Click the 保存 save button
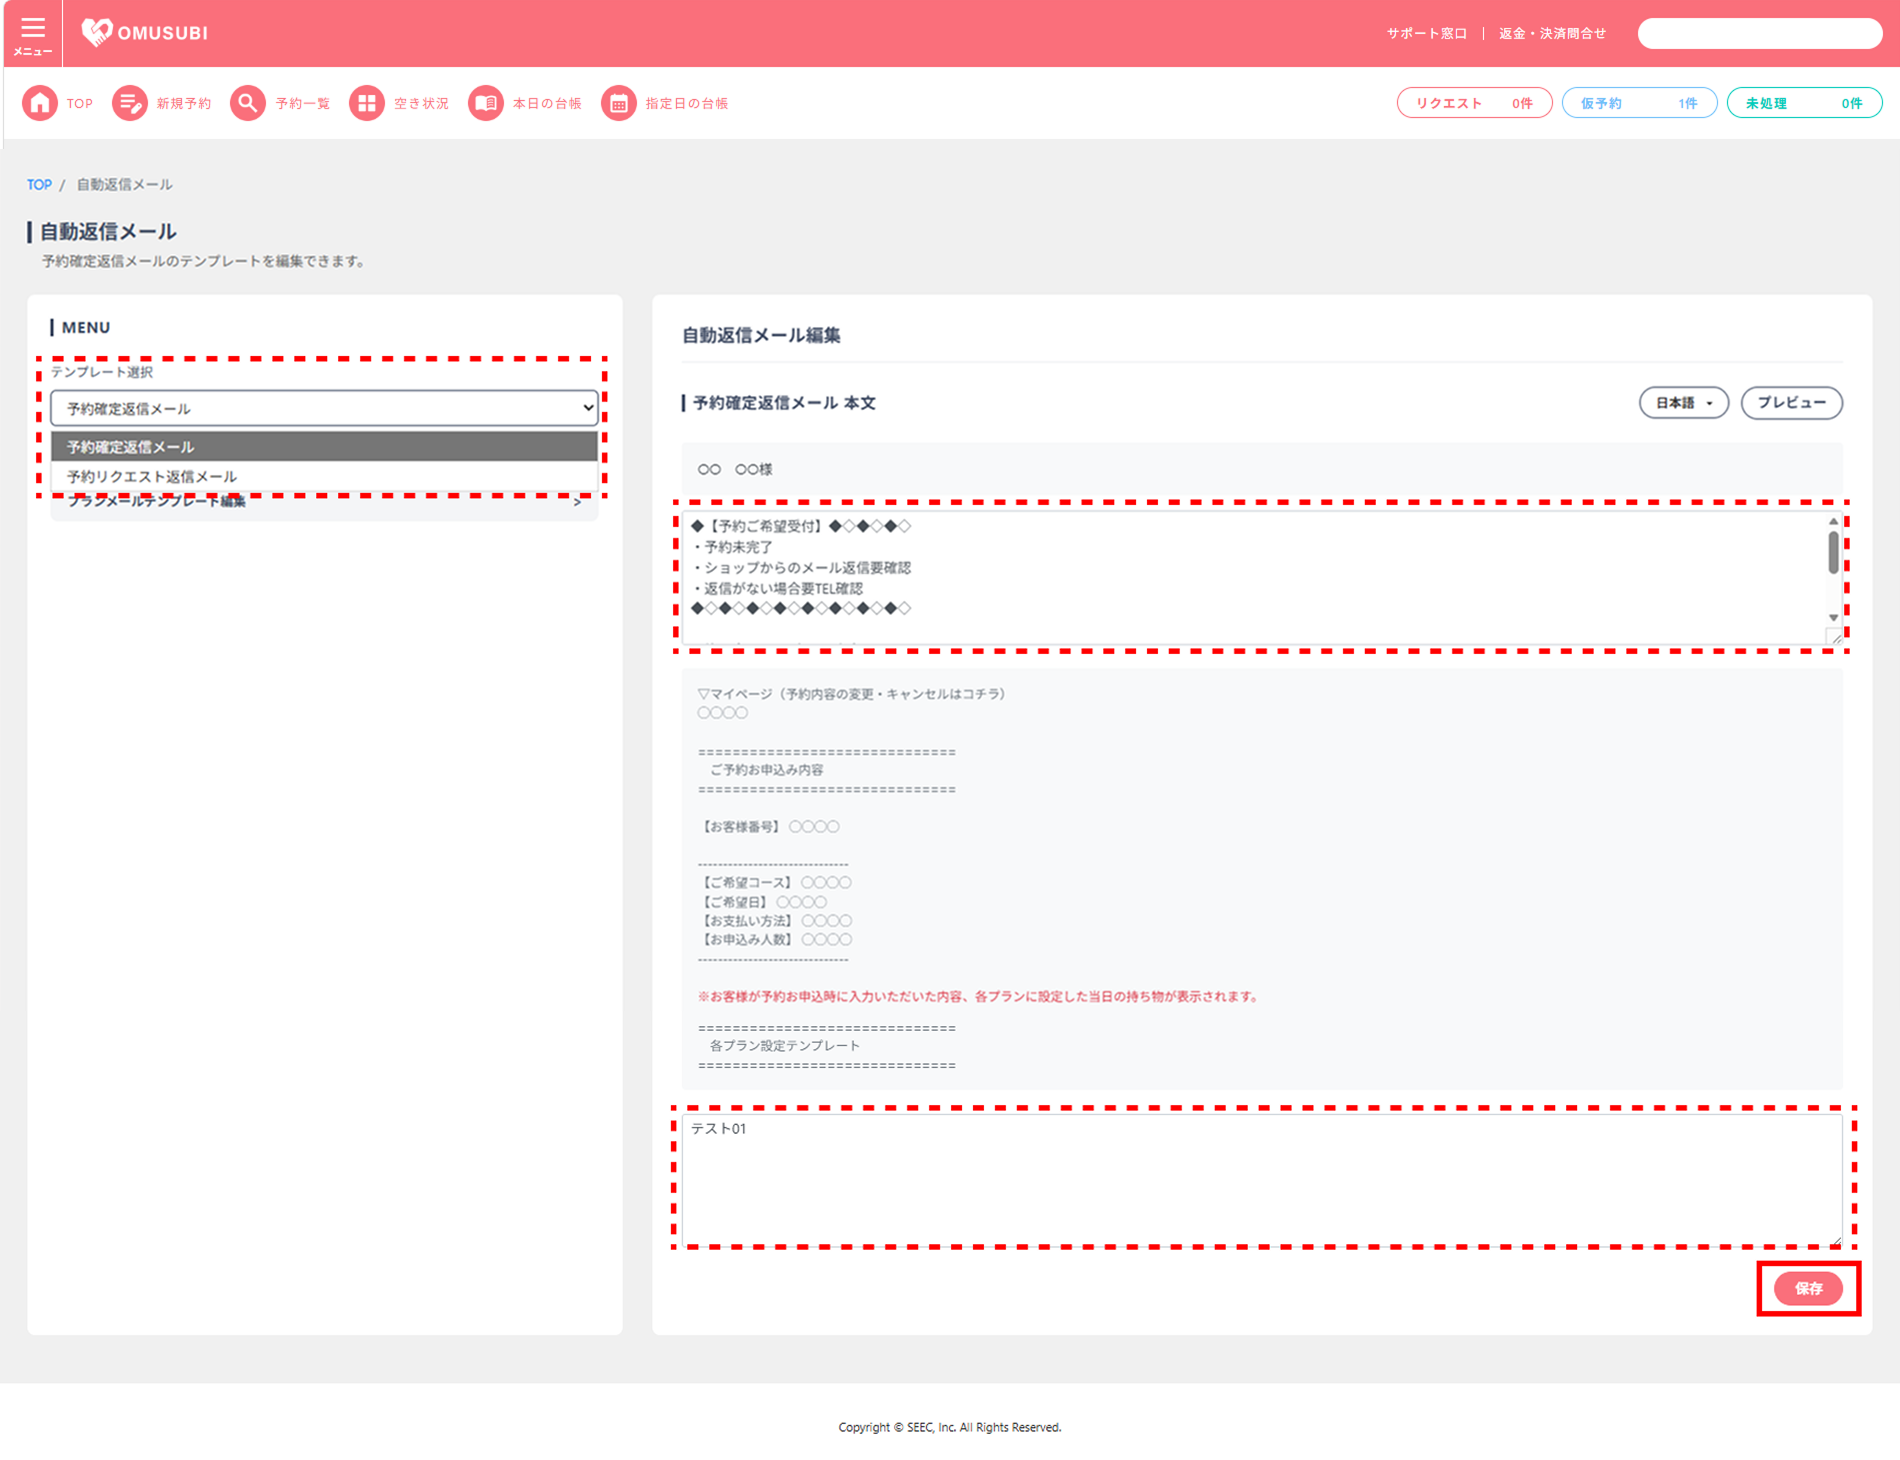 [1808, 1288]
